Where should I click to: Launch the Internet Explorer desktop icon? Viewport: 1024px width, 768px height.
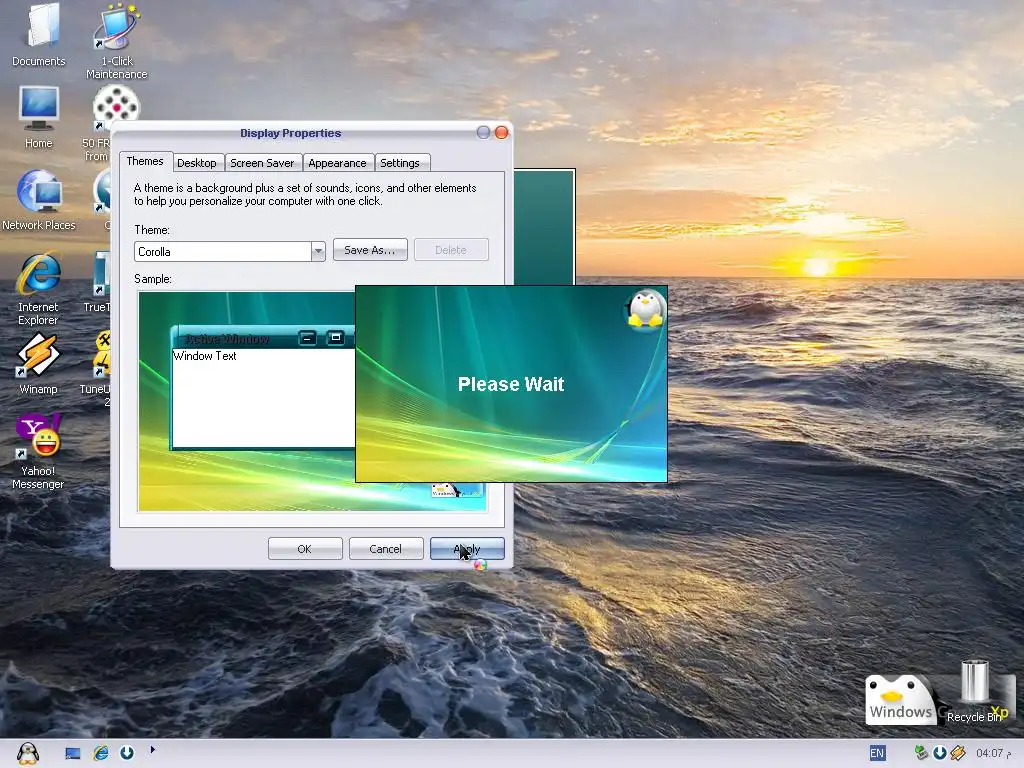(39, 288)
